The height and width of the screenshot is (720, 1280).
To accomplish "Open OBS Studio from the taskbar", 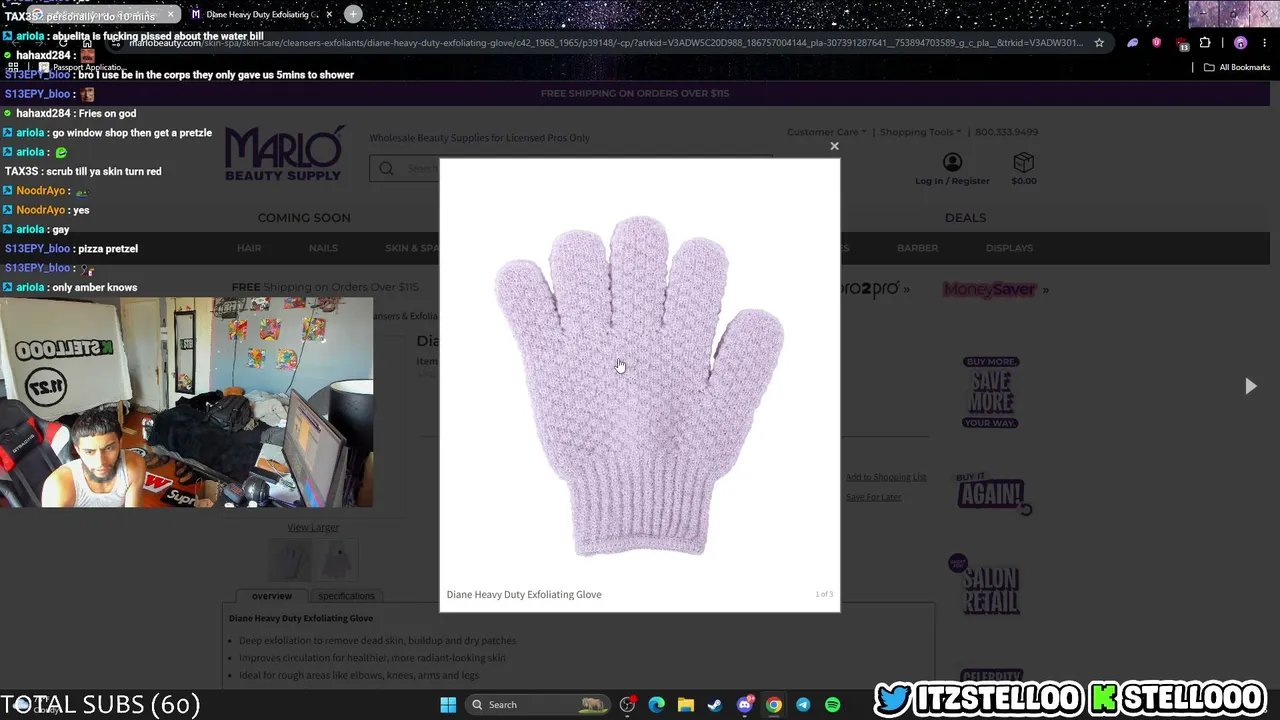I will coord(627,705).
